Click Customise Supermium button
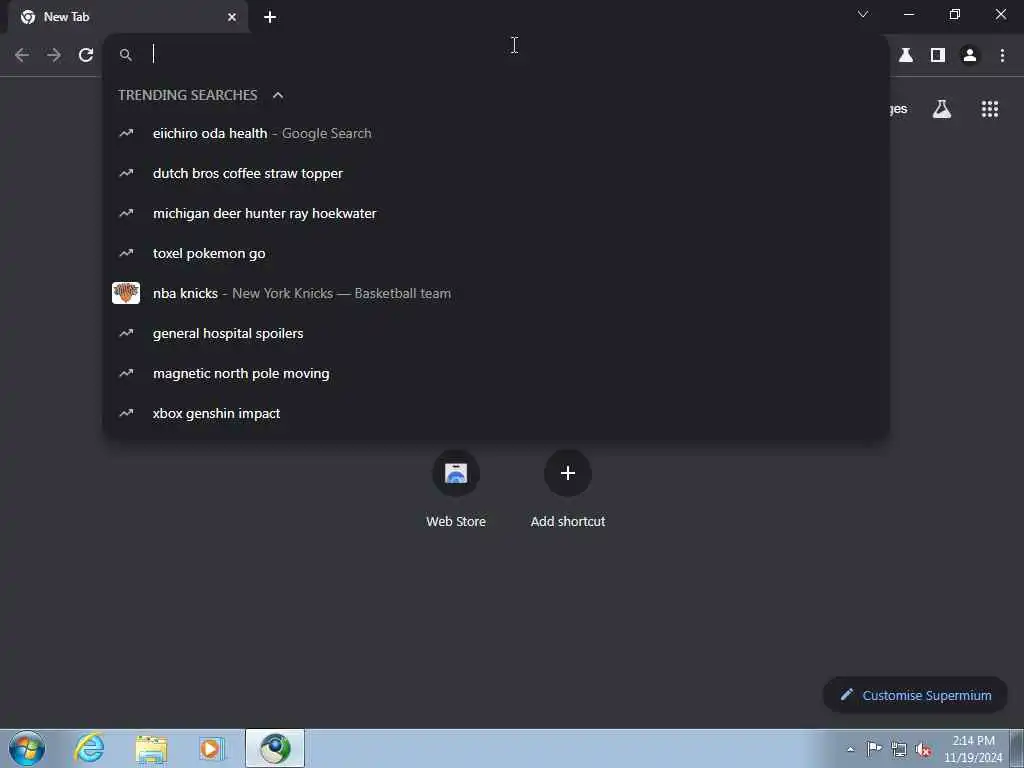 [915, 695]
